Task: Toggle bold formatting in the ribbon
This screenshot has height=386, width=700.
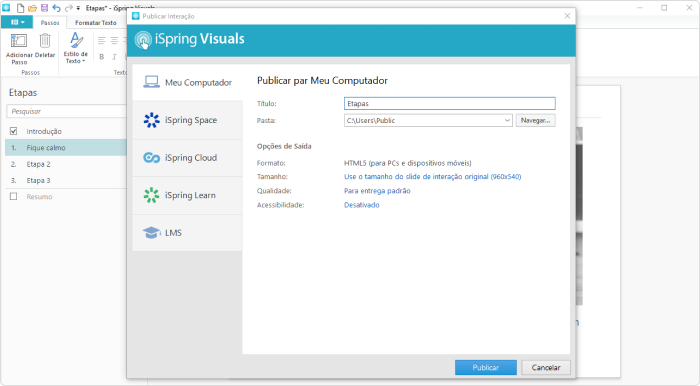Action: tap(102, 57)
